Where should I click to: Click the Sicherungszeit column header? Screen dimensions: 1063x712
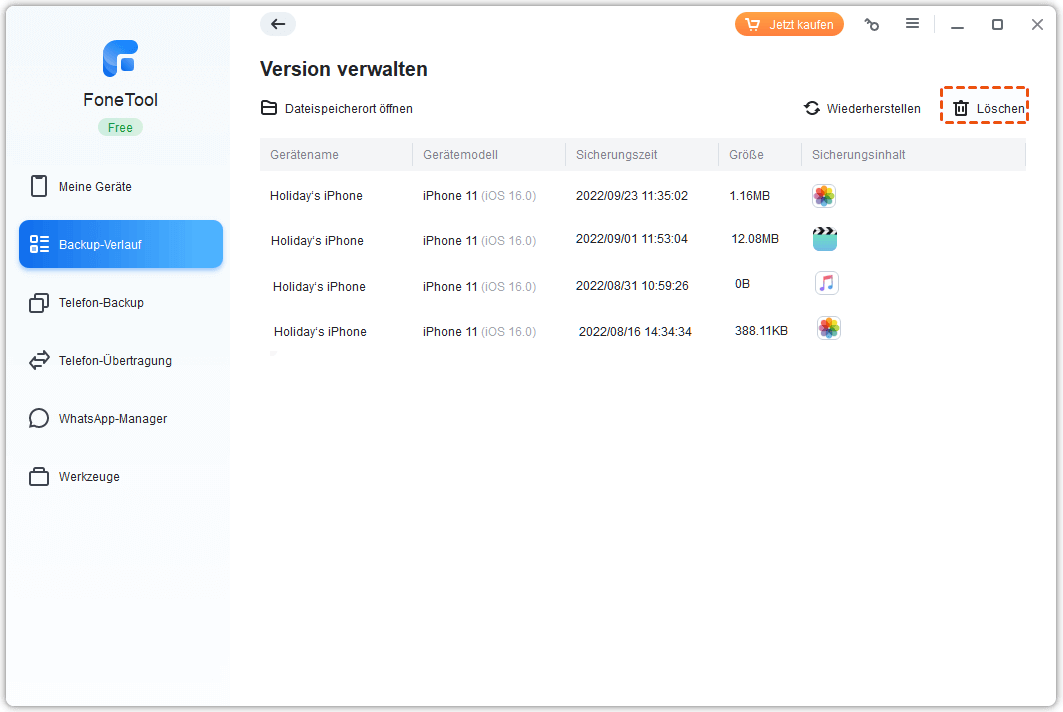(x=616, y=155)
